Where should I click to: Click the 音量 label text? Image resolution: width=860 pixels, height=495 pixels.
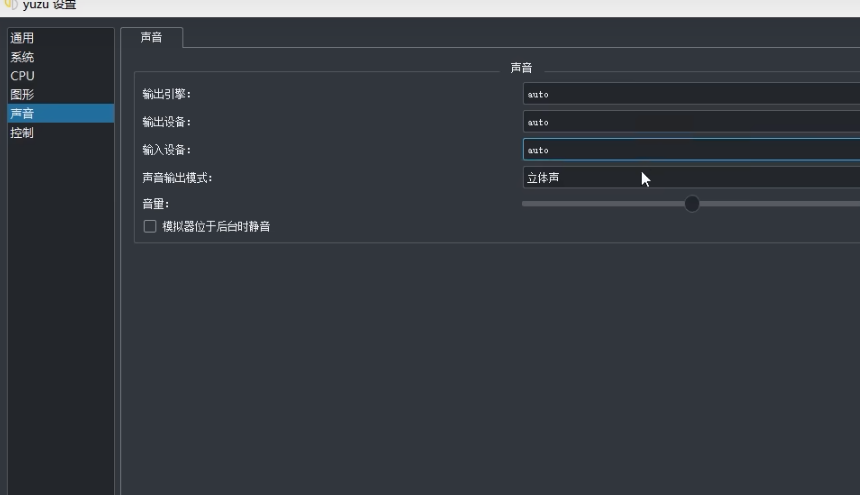pyautogui.click(x=156, y=204)
